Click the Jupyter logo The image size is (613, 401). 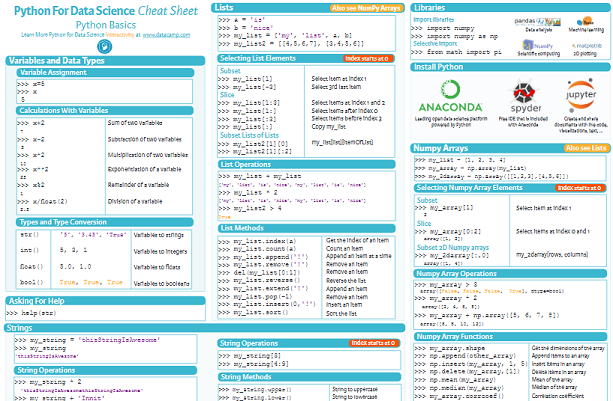[x=581, y=94]
